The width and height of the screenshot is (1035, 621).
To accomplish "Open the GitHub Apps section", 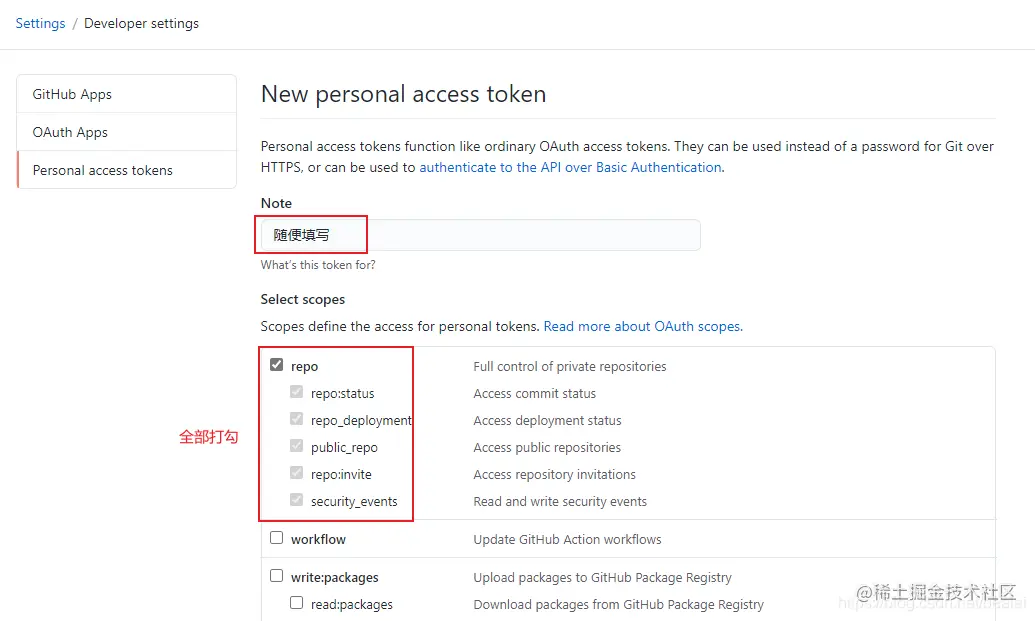I will tap(72, 94).
